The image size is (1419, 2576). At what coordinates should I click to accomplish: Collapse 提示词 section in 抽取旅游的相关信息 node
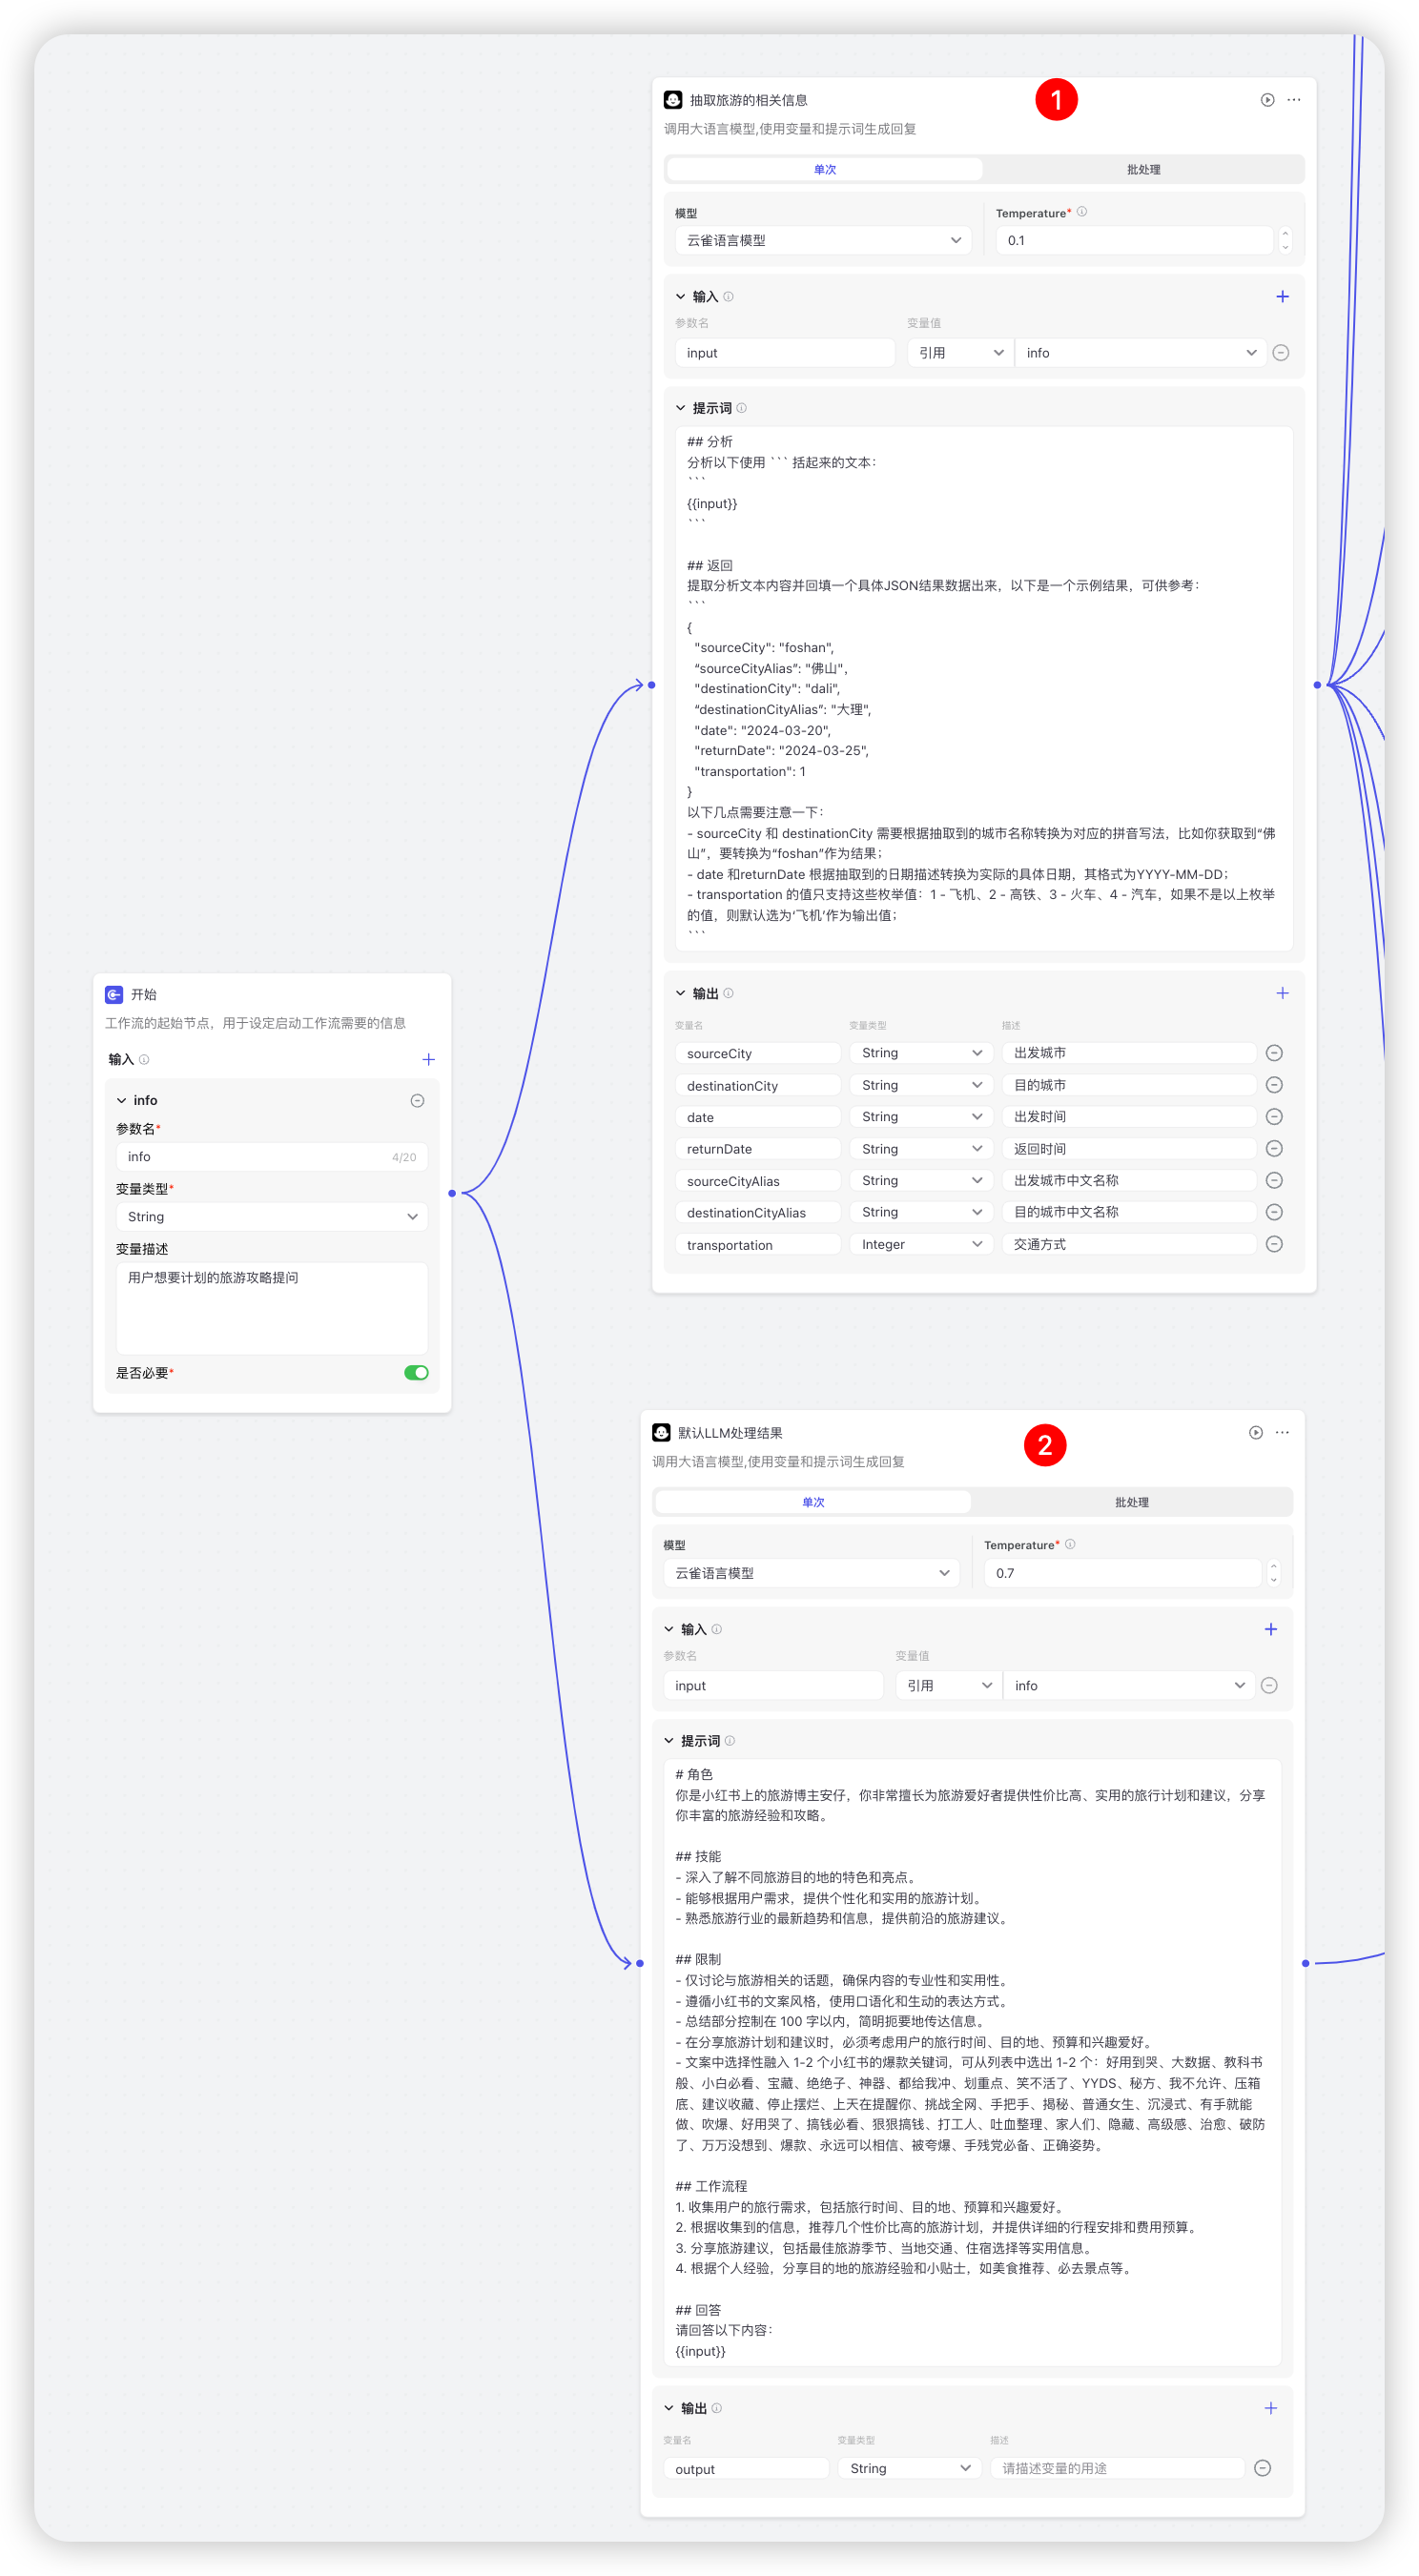(x=680, y=408)
